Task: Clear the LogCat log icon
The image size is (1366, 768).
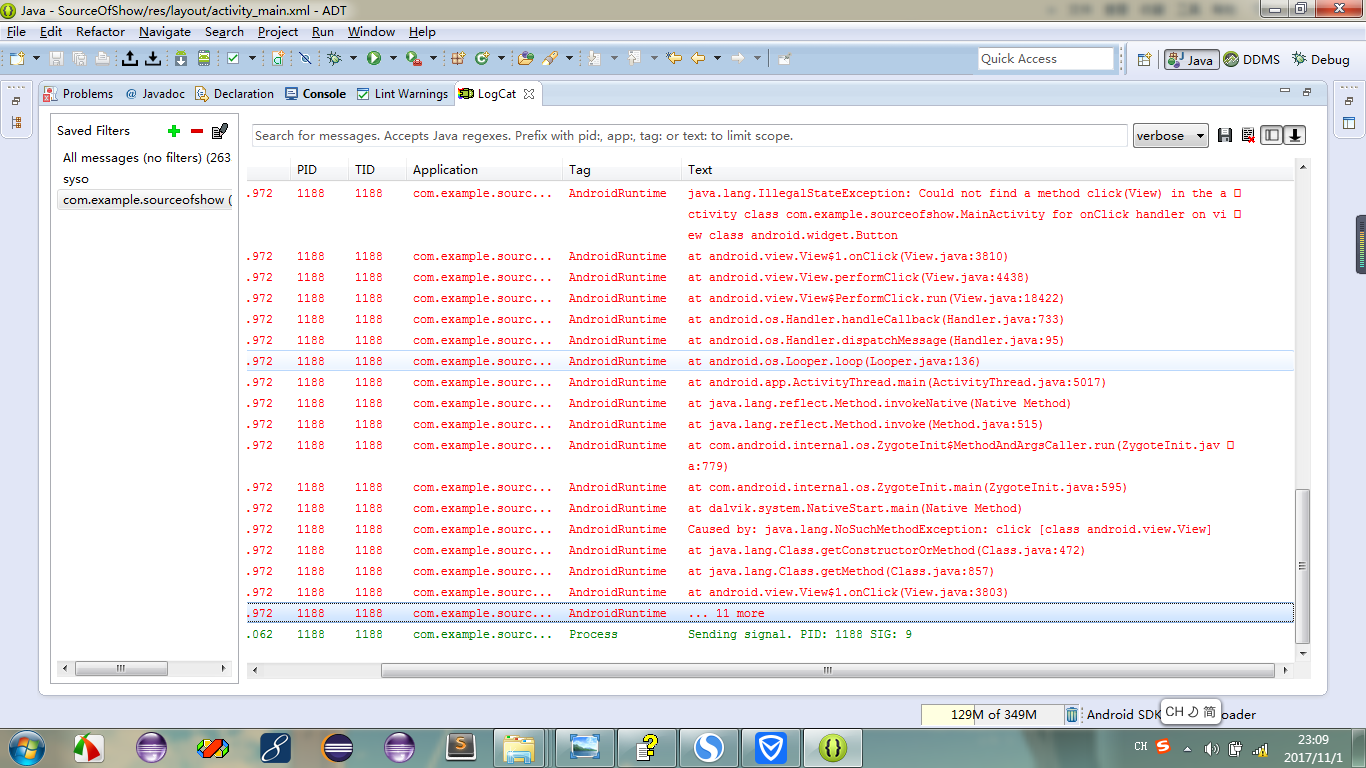Action: 1248,136
